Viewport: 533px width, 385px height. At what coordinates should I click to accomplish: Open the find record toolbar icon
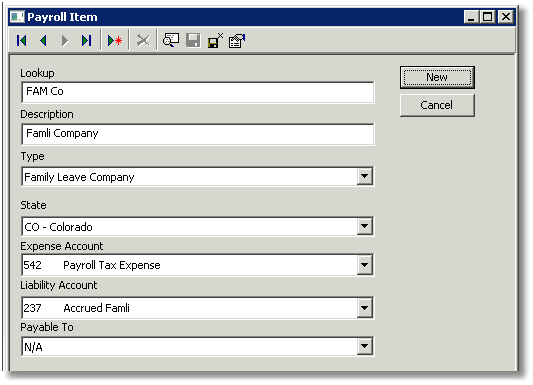(x=171, y=40)
